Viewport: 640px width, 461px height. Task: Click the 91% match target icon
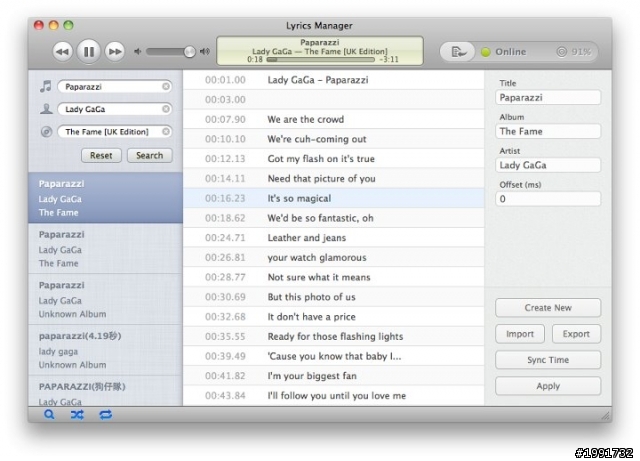point(562,52)
